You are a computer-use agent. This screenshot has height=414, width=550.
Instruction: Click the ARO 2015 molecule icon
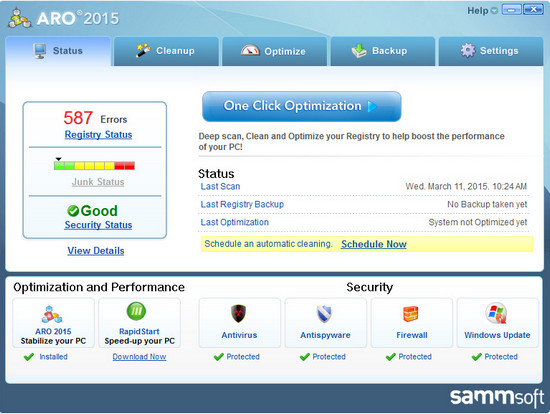tap(52, 314)
